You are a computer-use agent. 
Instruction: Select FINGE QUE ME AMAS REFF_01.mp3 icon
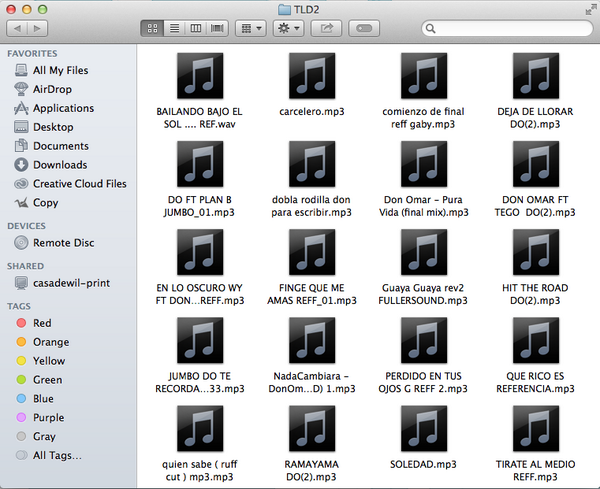point(312,252)
